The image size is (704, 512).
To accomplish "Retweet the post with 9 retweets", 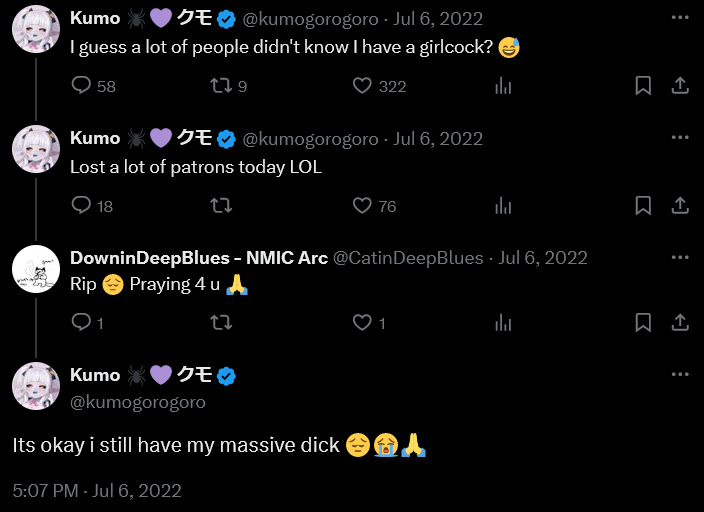I will (x=221, y=85).
